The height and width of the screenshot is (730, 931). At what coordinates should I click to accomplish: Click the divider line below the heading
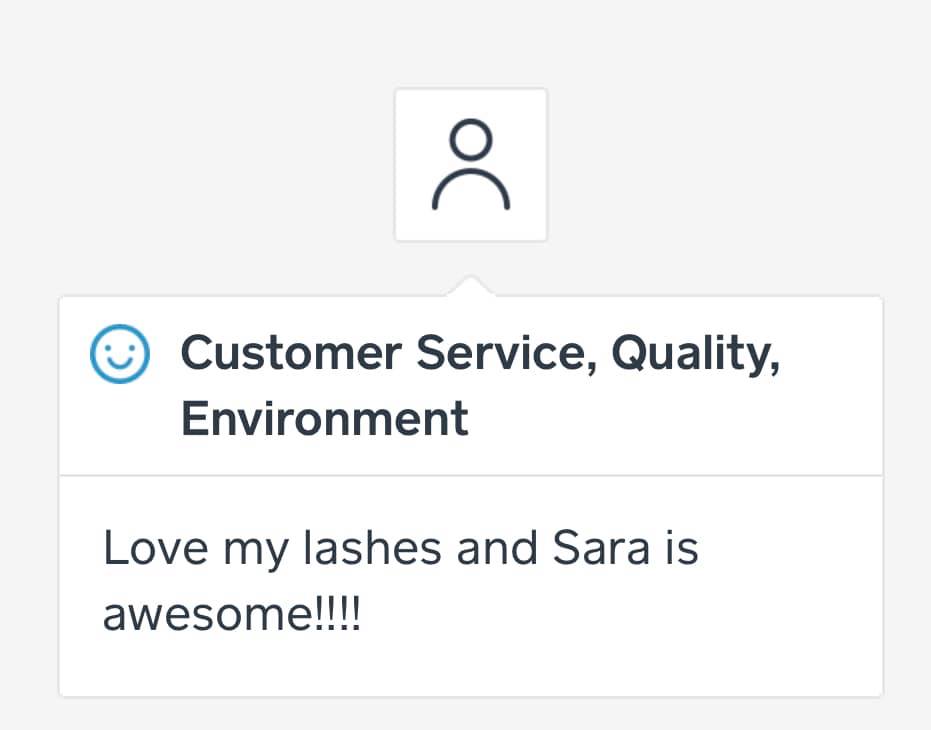[x=471, y=475]
